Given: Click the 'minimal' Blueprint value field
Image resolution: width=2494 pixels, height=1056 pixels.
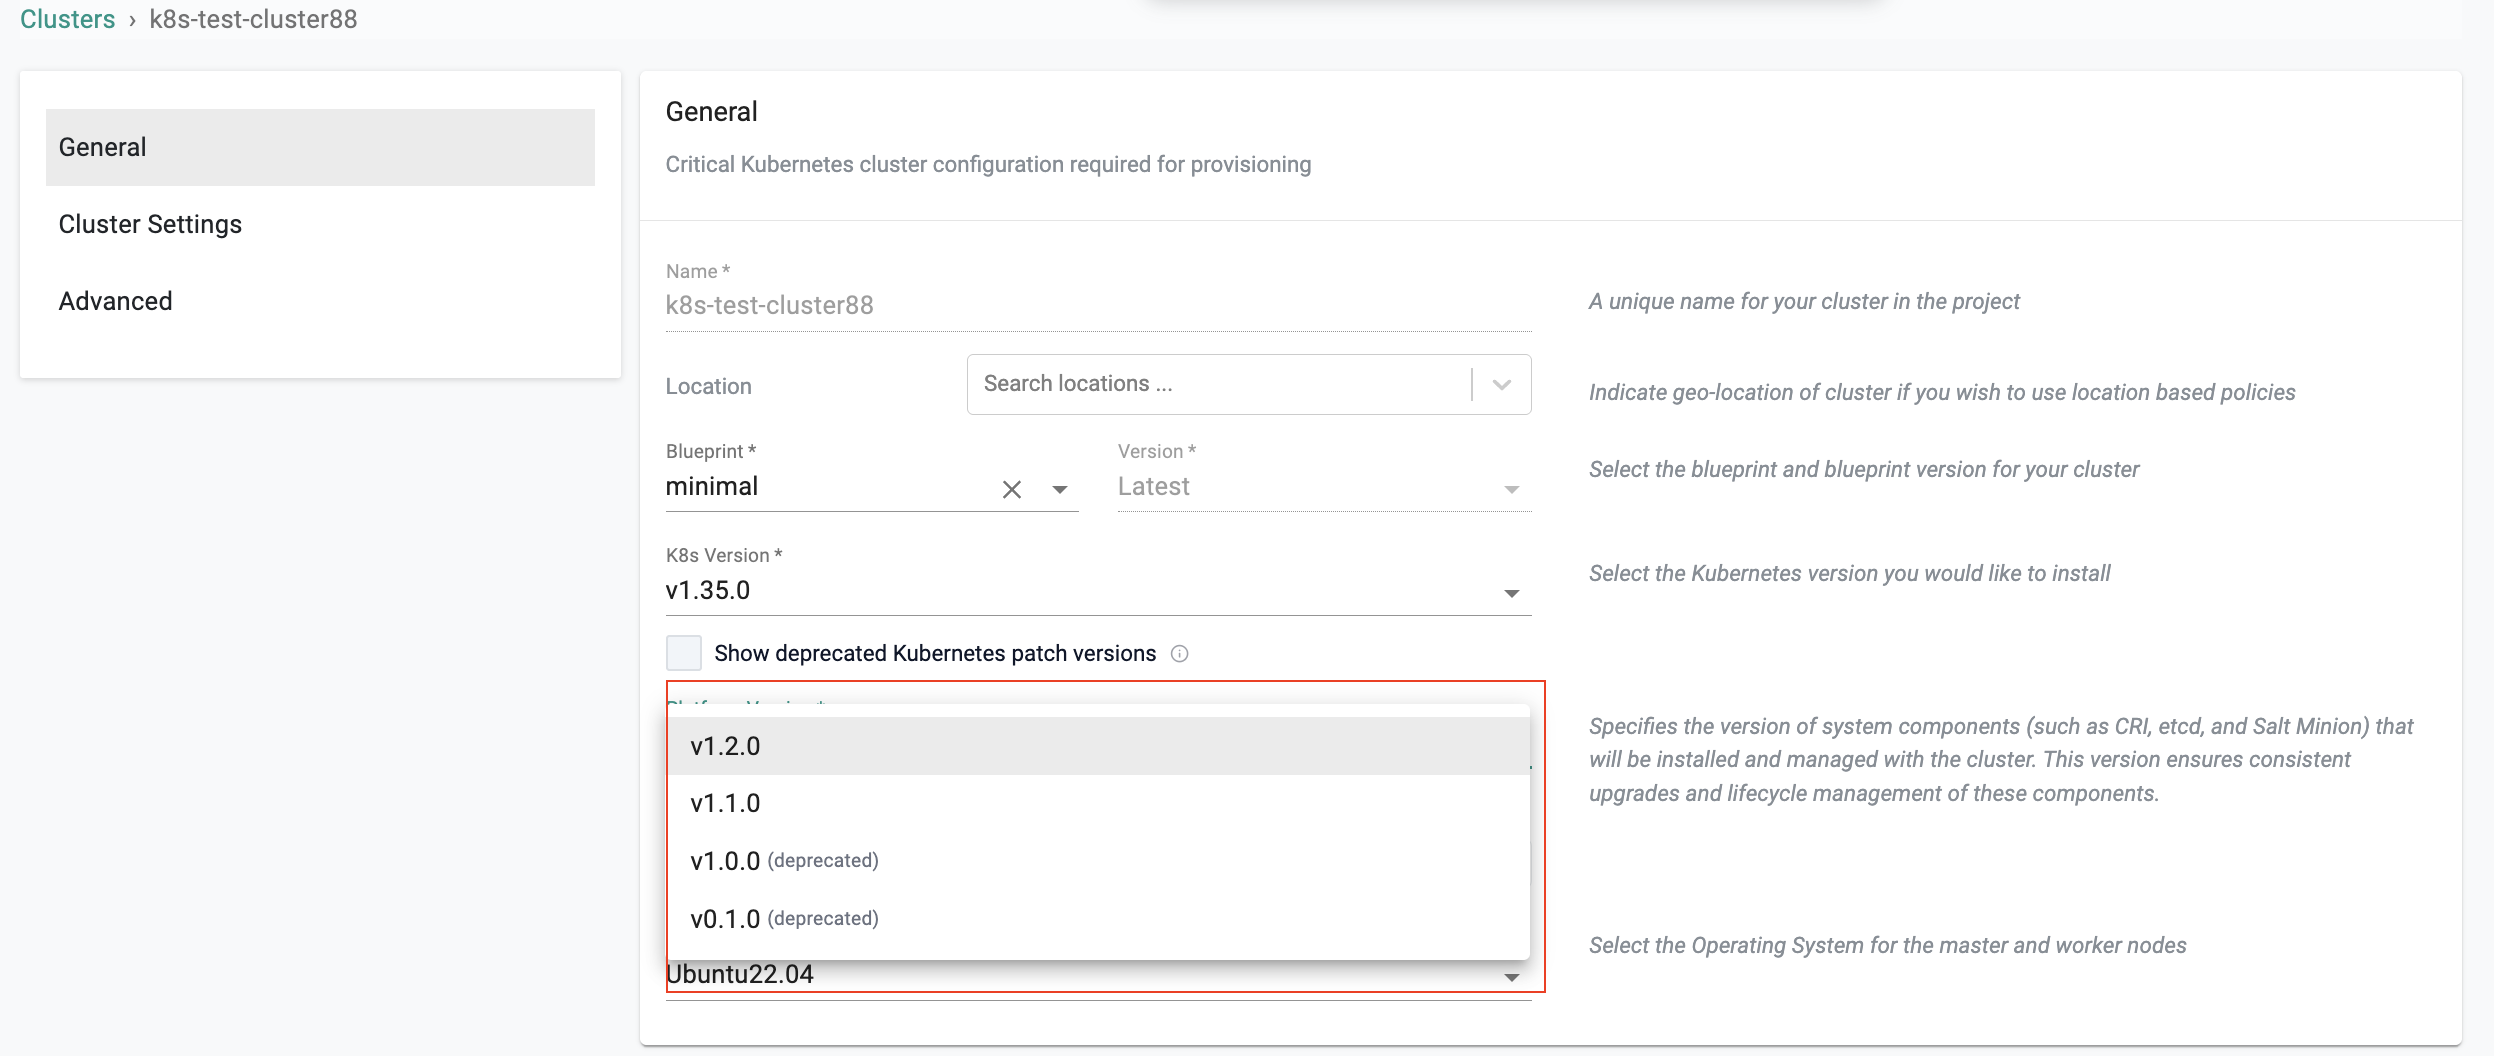Looking at the screenshot, I should [x=820, y=487].
